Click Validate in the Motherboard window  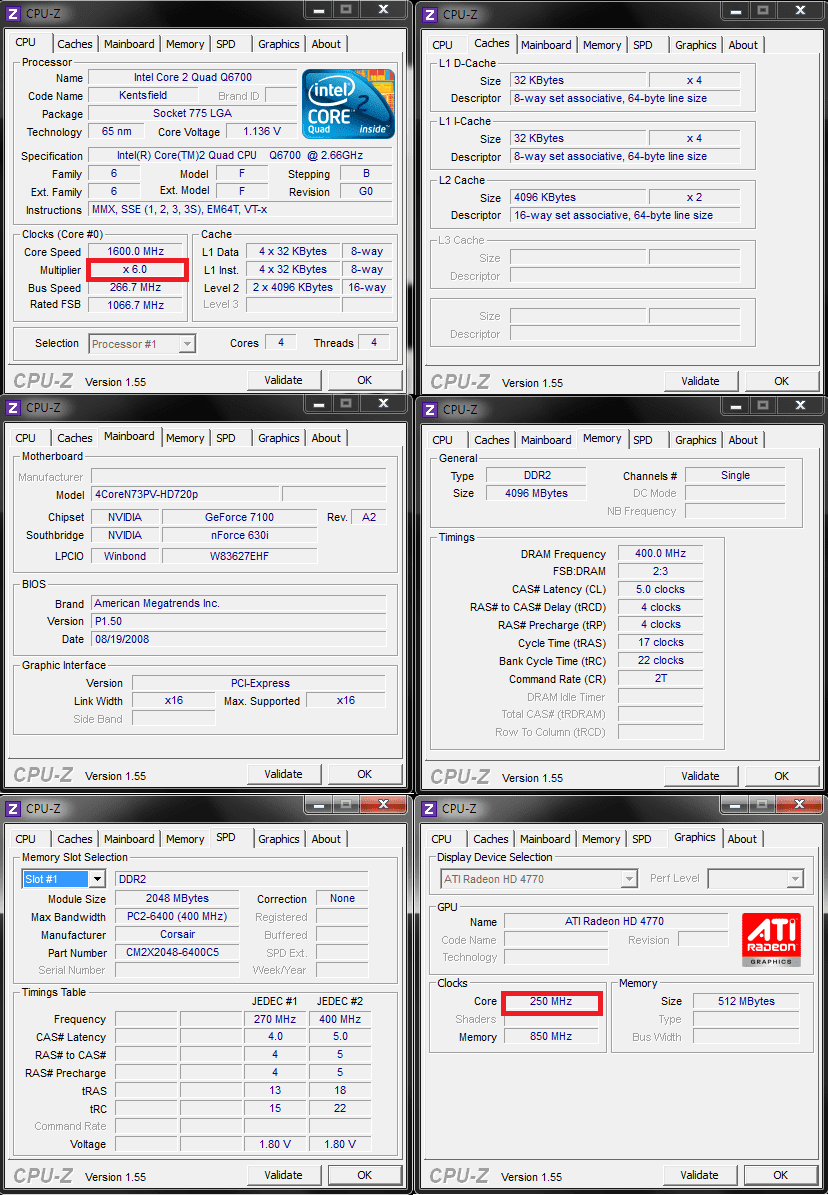[284, 774]
